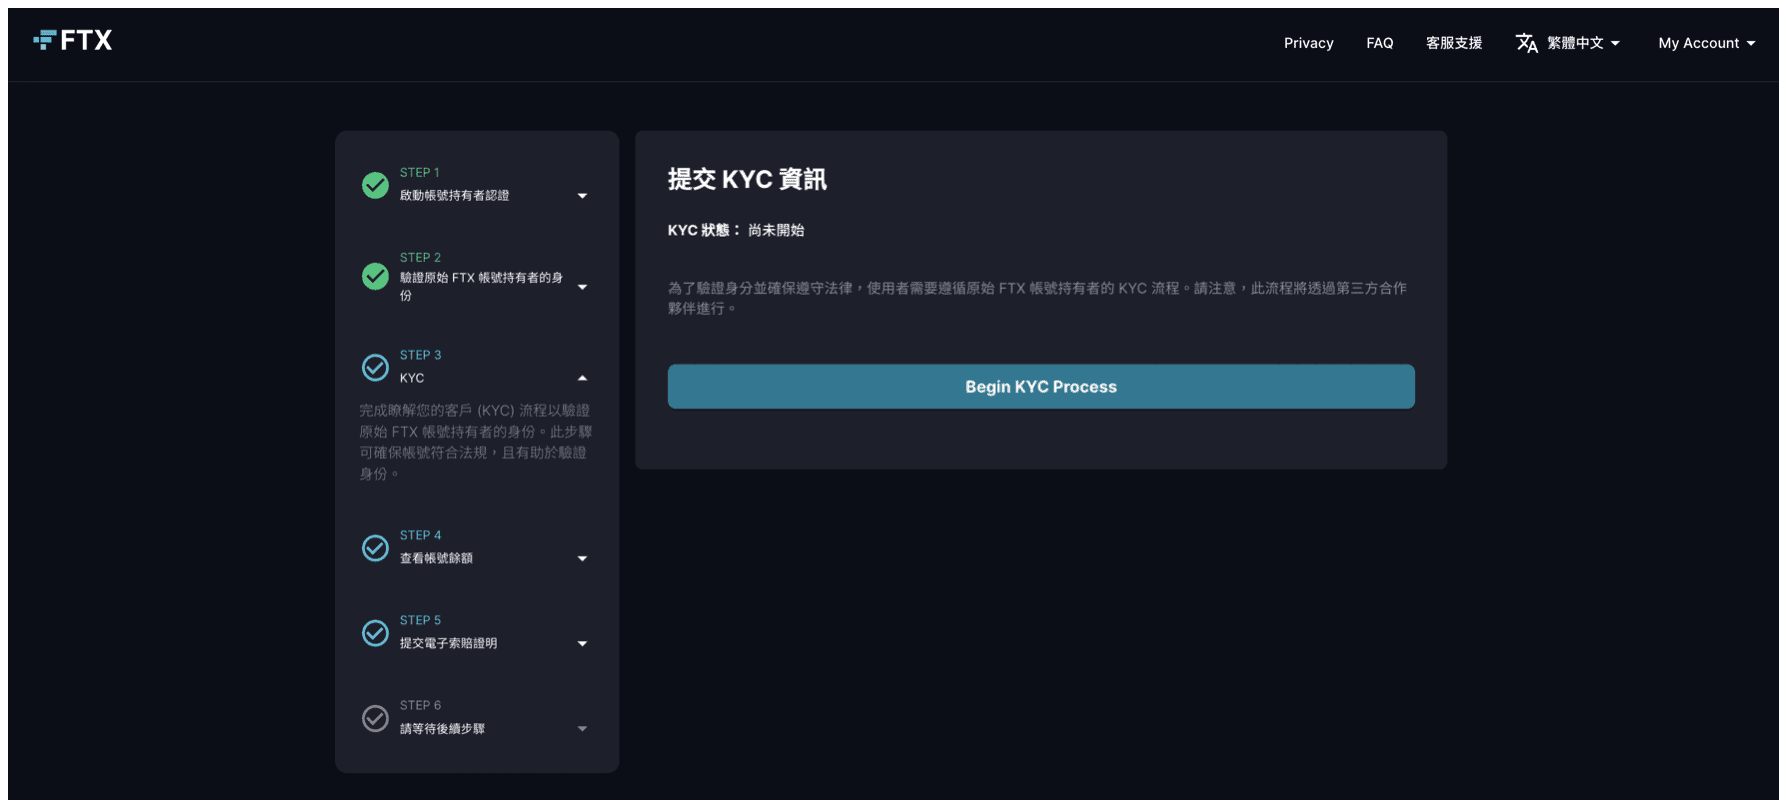
Task: Select the 提交電子索賠證明 step label
Action: click(x=448, y=643)
